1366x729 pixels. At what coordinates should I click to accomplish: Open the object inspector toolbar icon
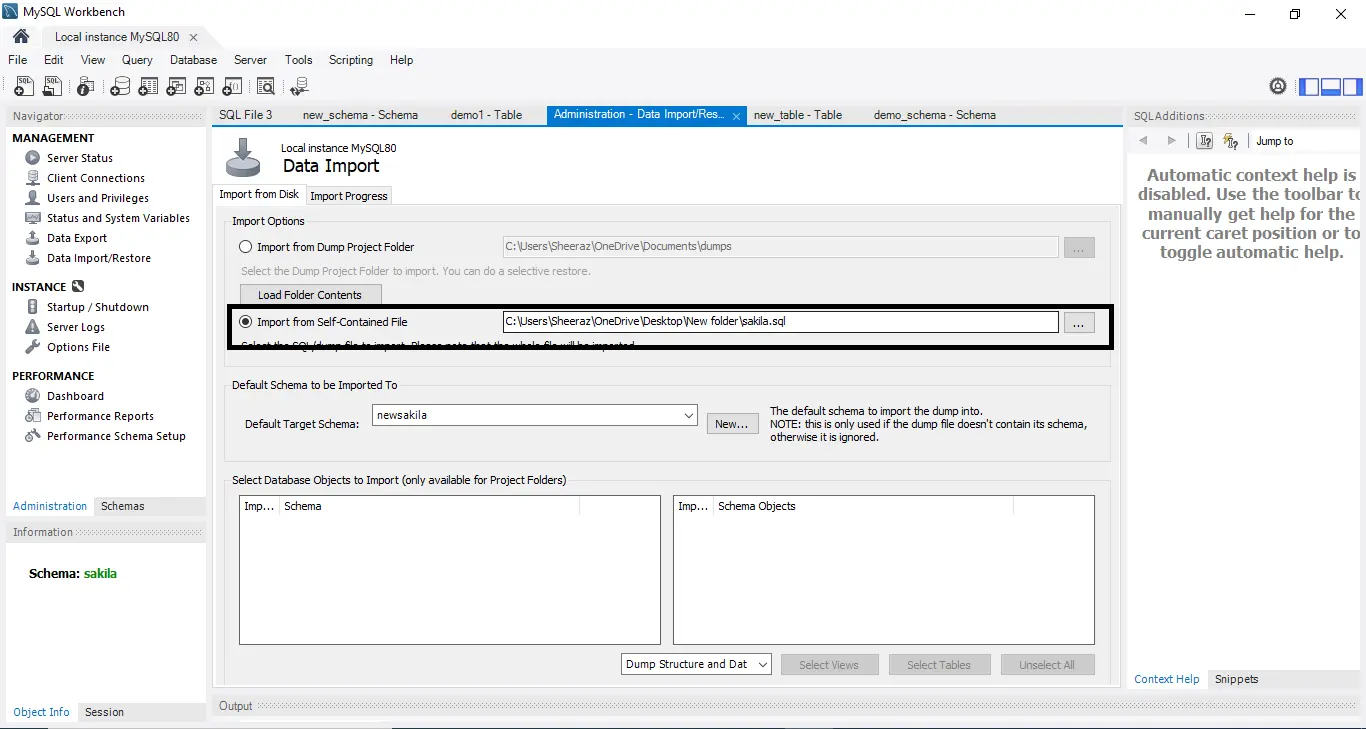point(87,87)
